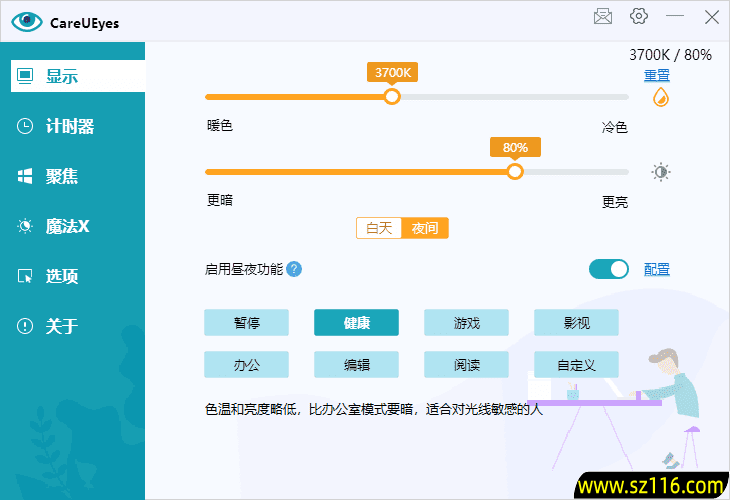Select the 暂停 pause preset button
This screenshot has width=730, height=500.
[246, 322]
